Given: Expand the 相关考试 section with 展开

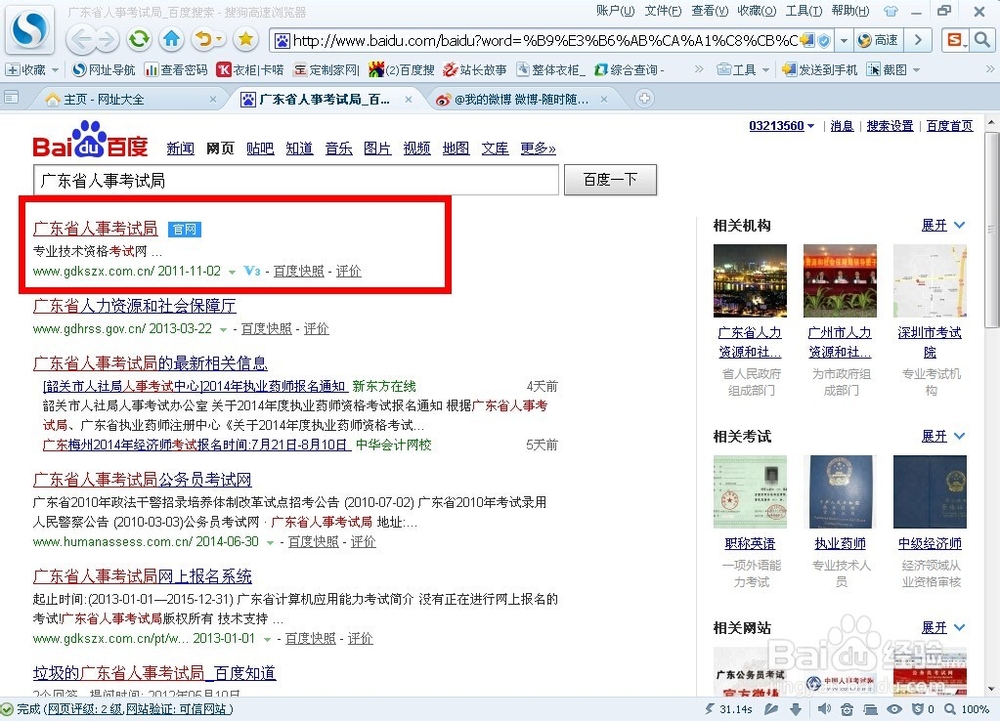Looking at the screenshot, I should coord(943,436).
